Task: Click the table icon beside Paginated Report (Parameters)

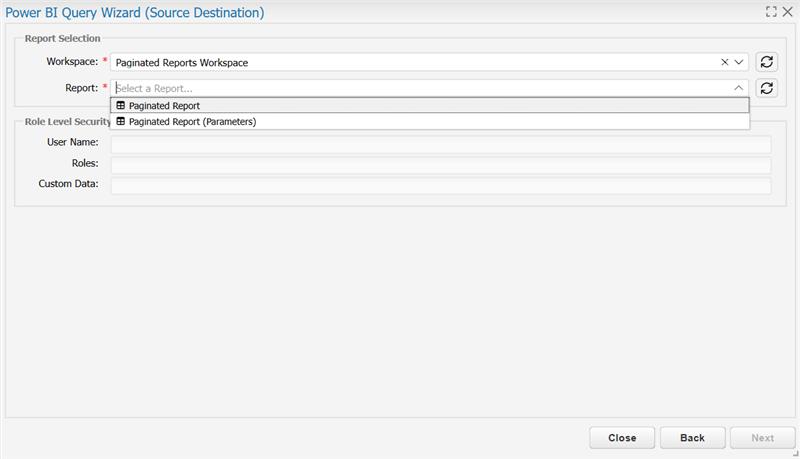Action: (x=120, y=121)
